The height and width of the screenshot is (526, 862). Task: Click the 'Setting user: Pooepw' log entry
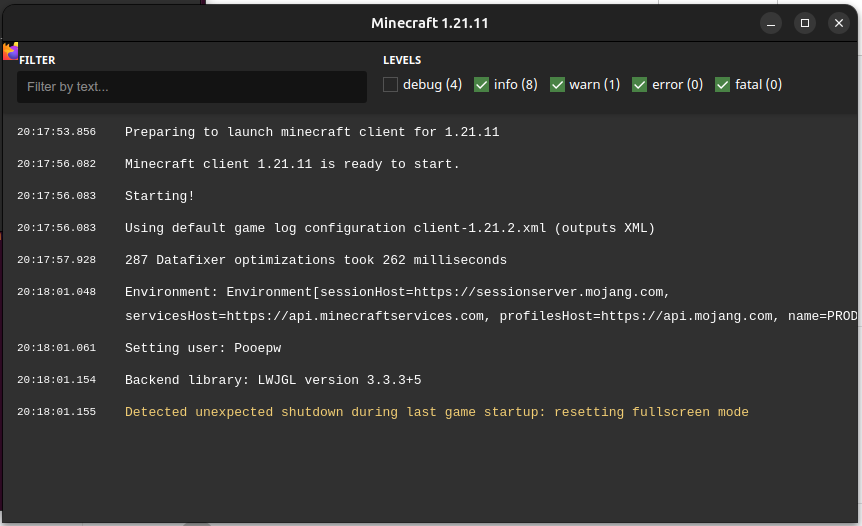pos(203,348)
